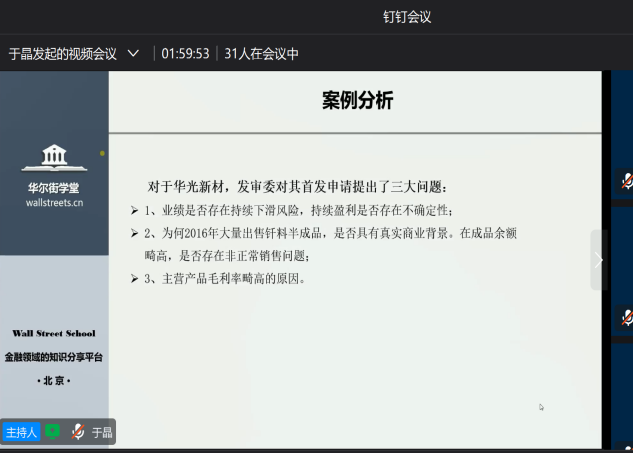Click the meeting title 于晶发起的视频会议
Image resolution: width=633 pixels, height=453 pixels.
pyautogui.click(x=63, y=54)
